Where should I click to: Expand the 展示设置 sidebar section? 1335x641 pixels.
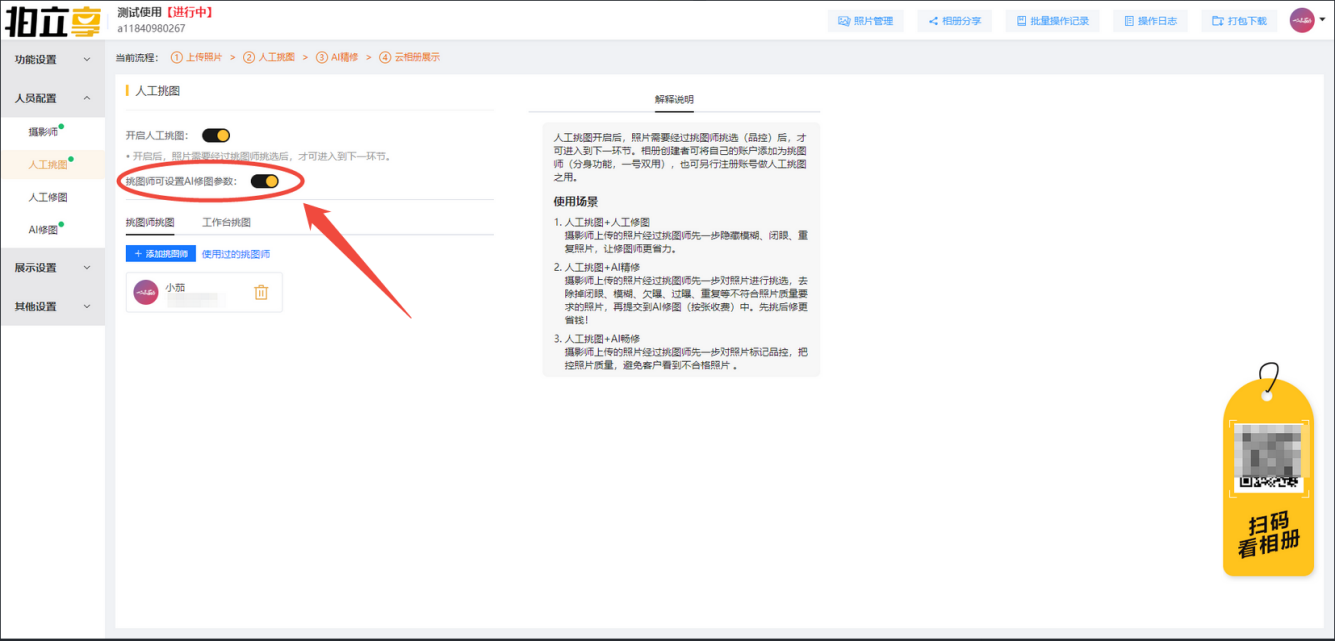[52, 268]
